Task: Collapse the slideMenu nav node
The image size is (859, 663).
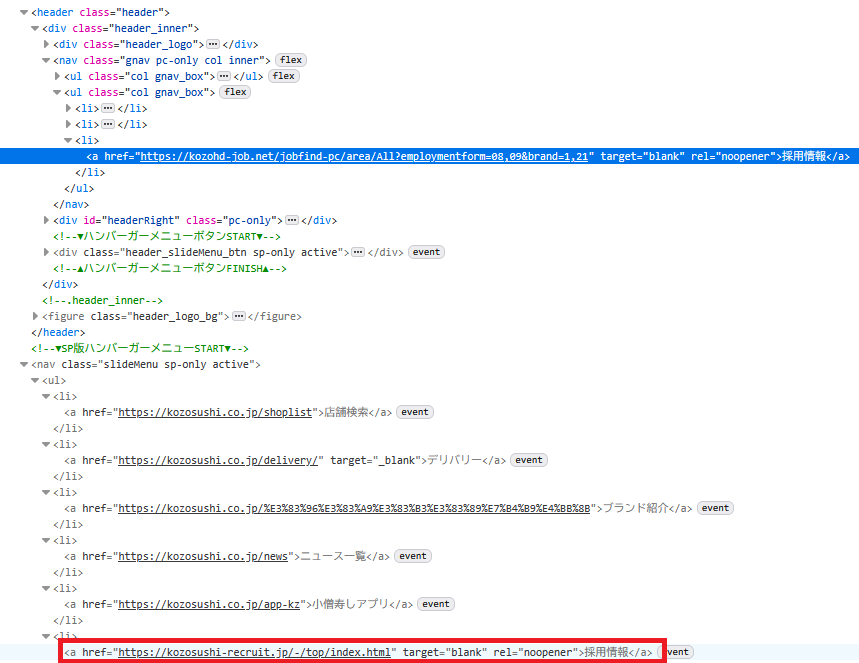Action: [24, 364]
